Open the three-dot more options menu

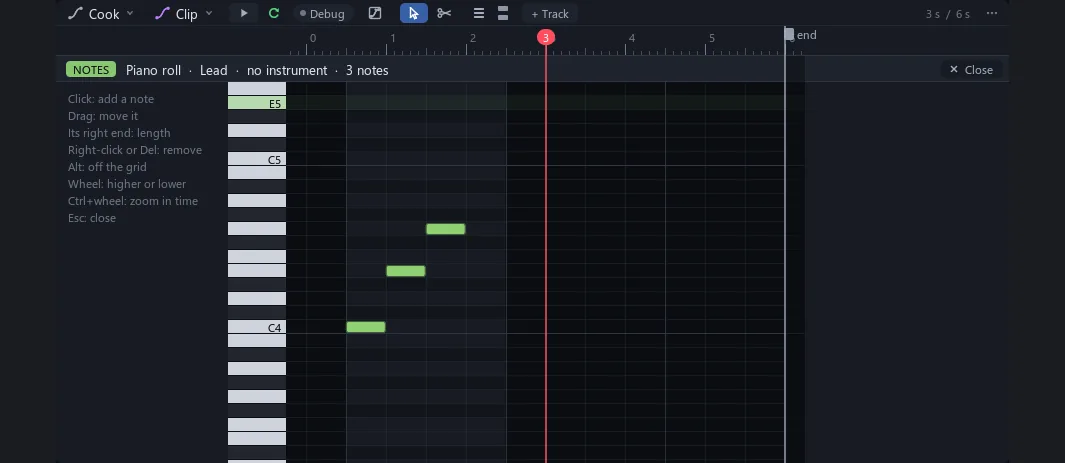(992, 14)
